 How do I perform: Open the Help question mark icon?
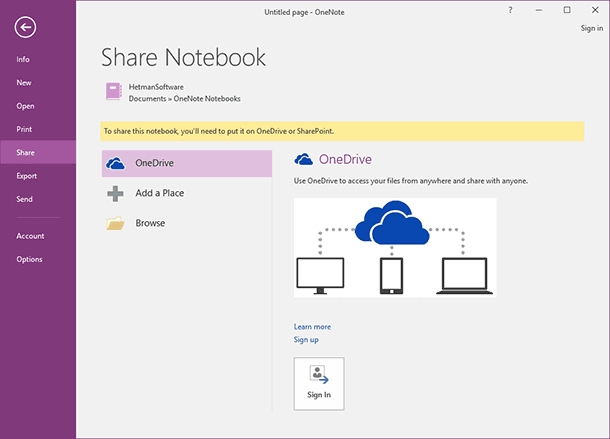[x=510, y=11]
